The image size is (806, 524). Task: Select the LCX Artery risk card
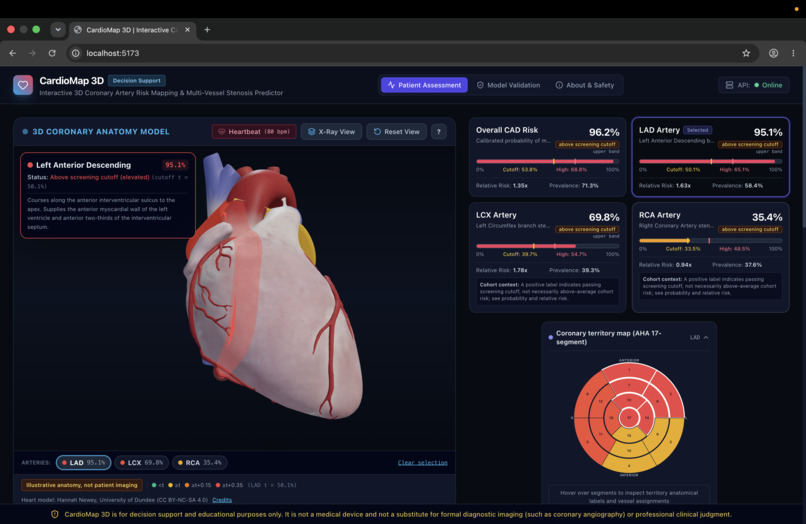click(x=547, y=257)
